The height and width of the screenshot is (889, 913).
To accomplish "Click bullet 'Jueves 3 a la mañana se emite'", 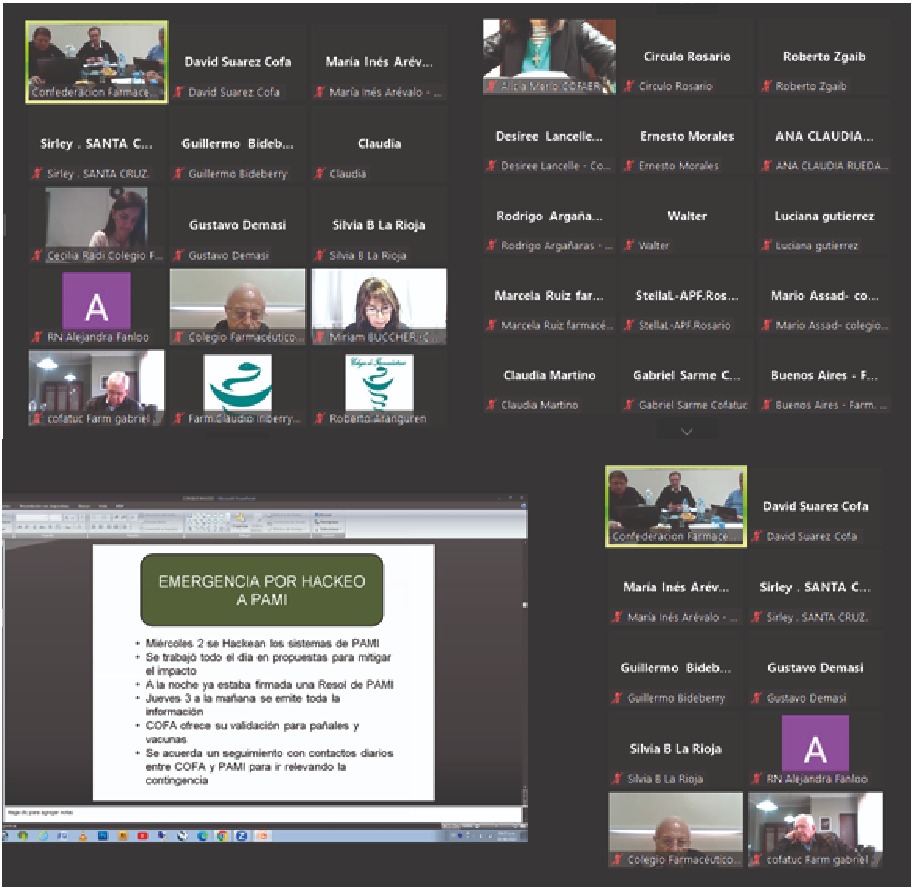I will click(x=243, y=704).
